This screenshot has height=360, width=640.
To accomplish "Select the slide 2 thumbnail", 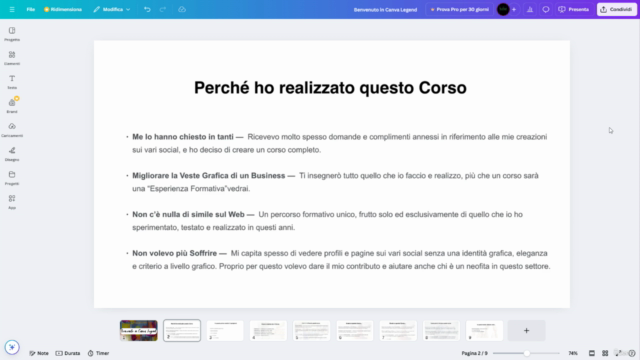I will click(x=182, y=331).
